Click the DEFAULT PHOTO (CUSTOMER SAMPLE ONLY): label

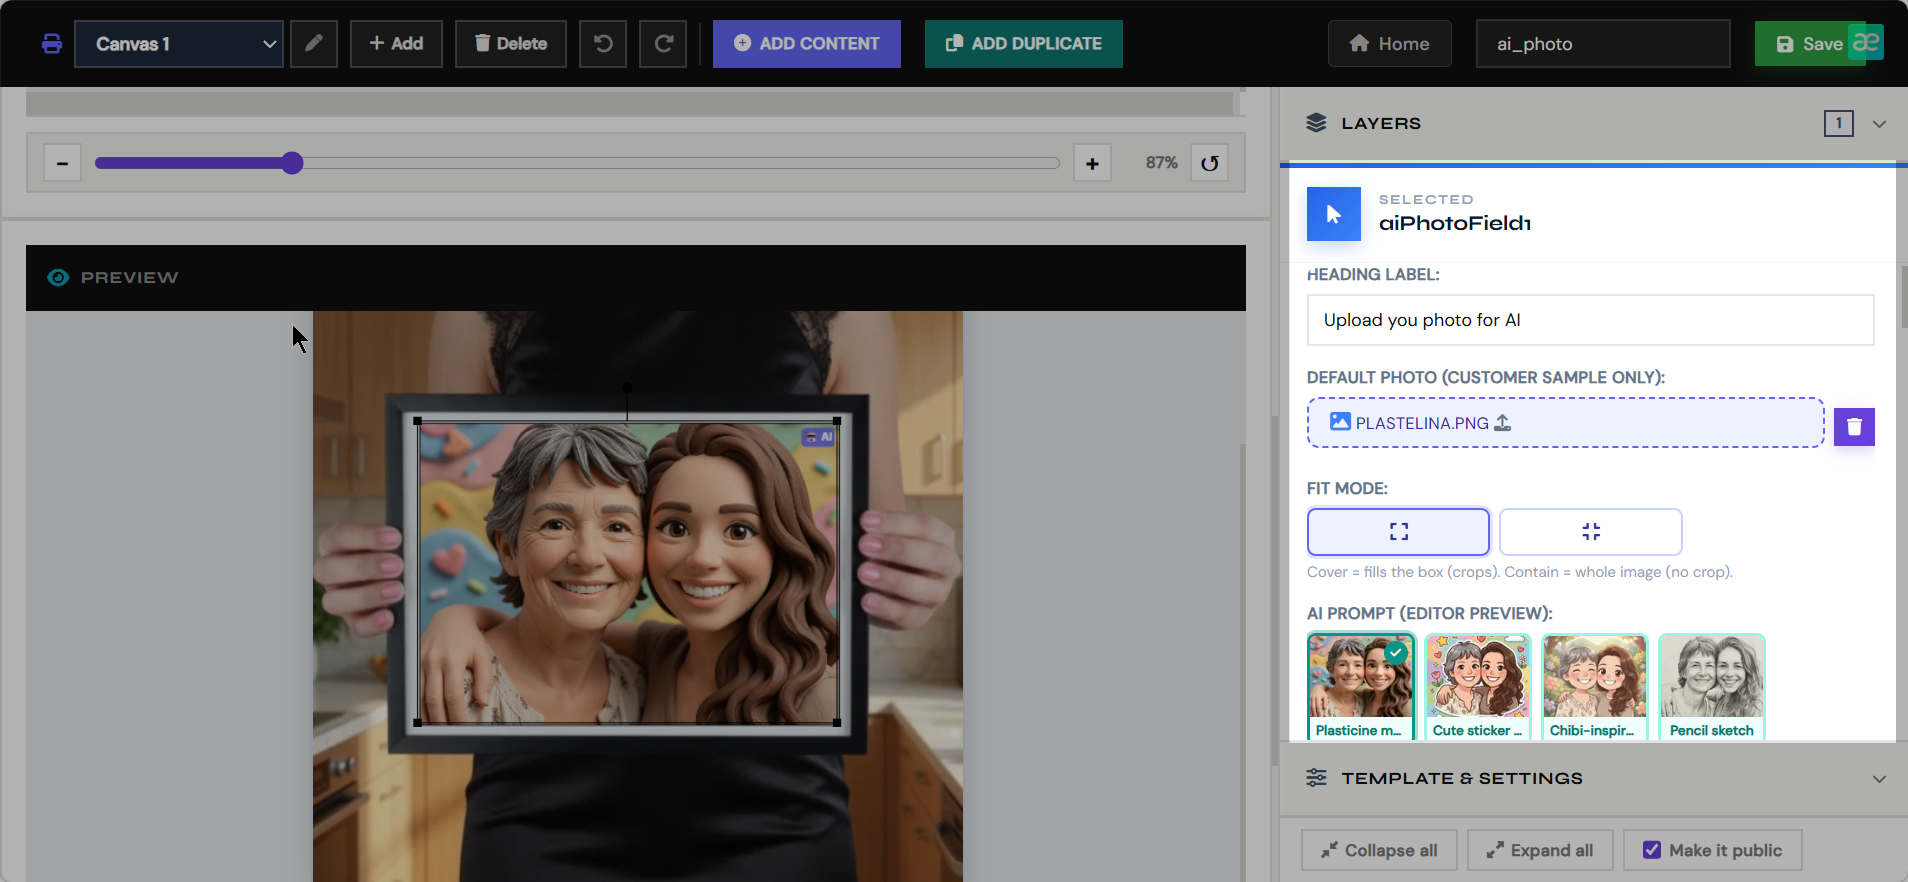[x=1486, y=377]
